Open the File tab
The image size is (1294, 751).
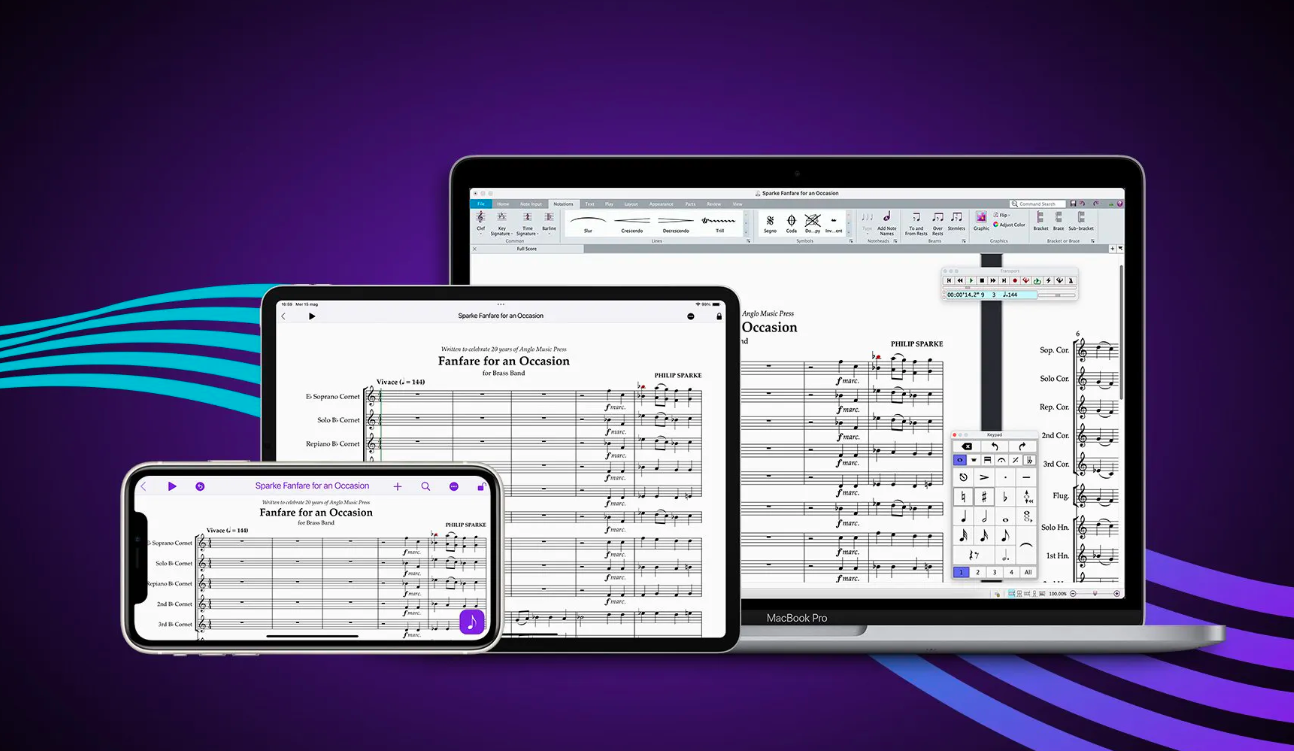tap(480, 204)
